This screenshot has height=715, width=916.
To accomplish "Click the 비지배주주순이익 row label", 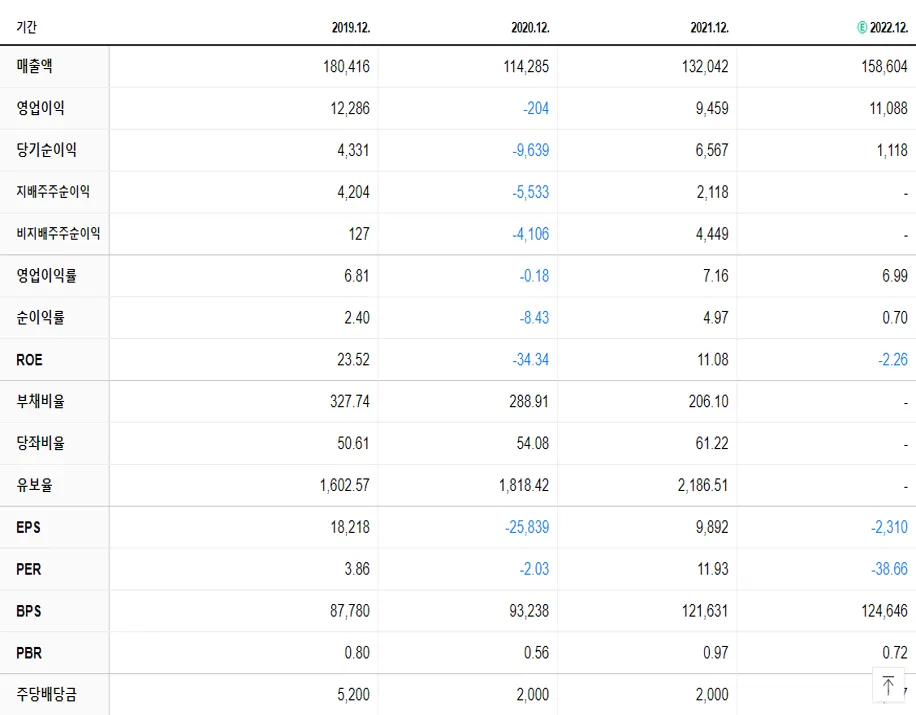I will click(58, 234).
